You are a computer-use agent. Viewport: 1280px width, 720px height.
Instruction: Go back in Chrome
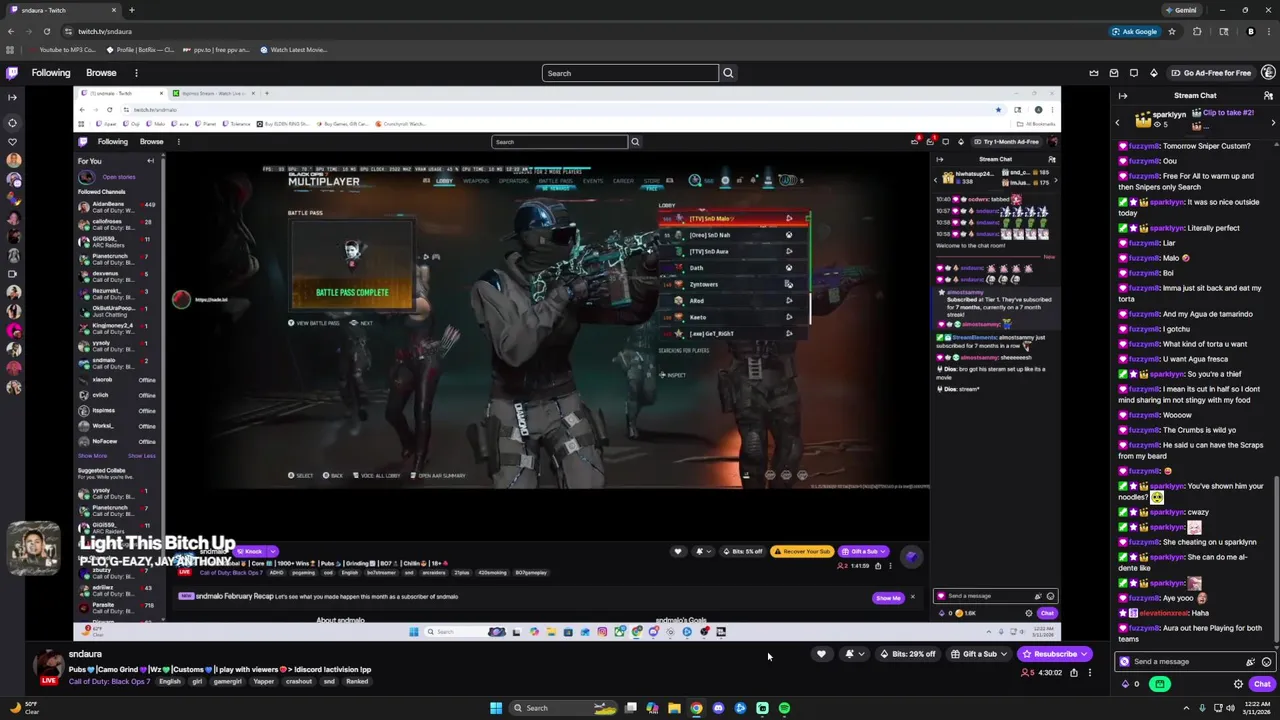10,32
